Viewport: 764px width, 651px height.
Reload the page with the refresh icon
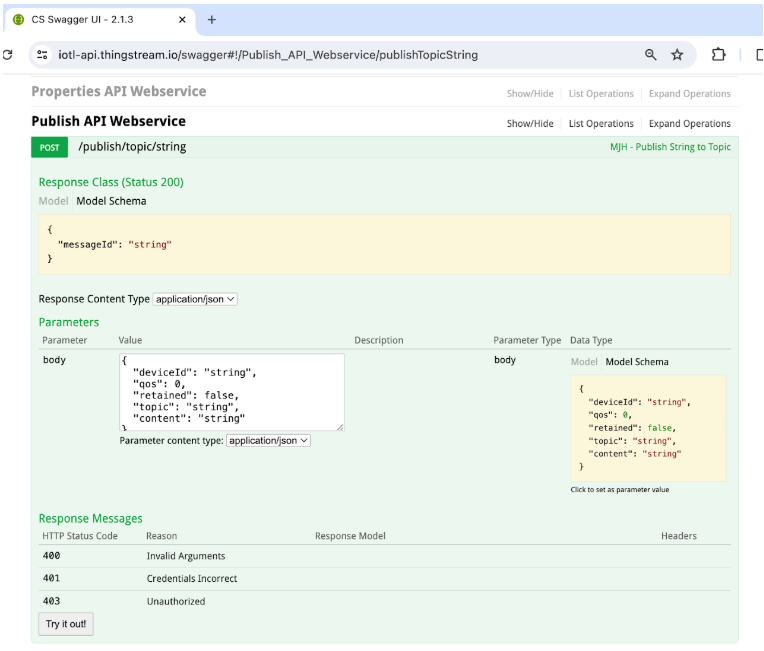click(x=7, y=55)
